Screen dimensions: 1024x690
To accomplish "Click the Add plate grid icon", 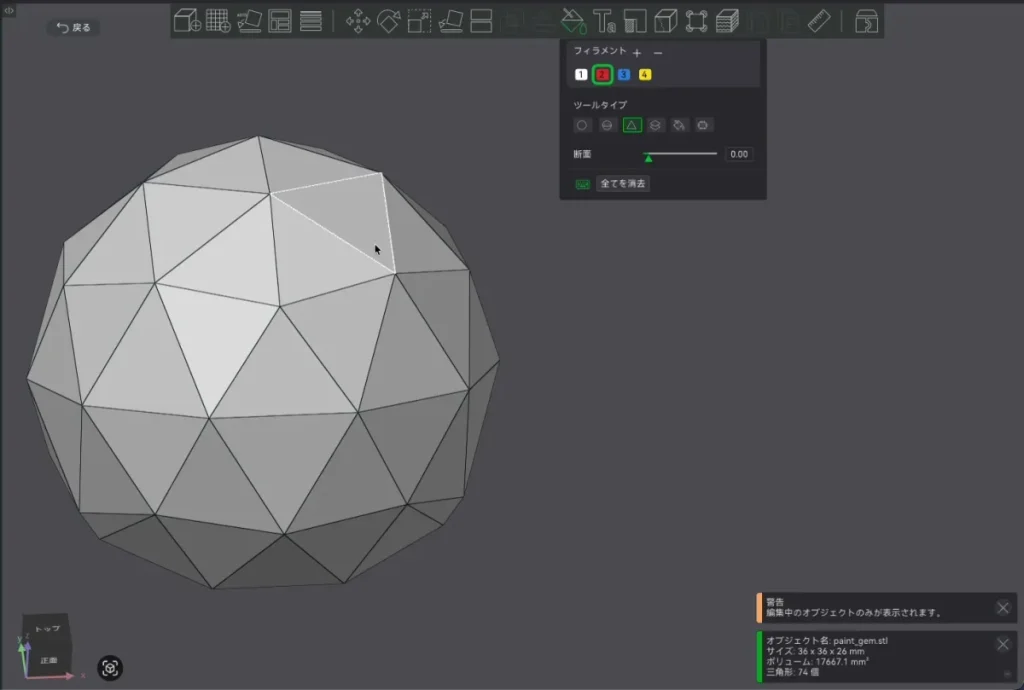I will click(218, 21).
